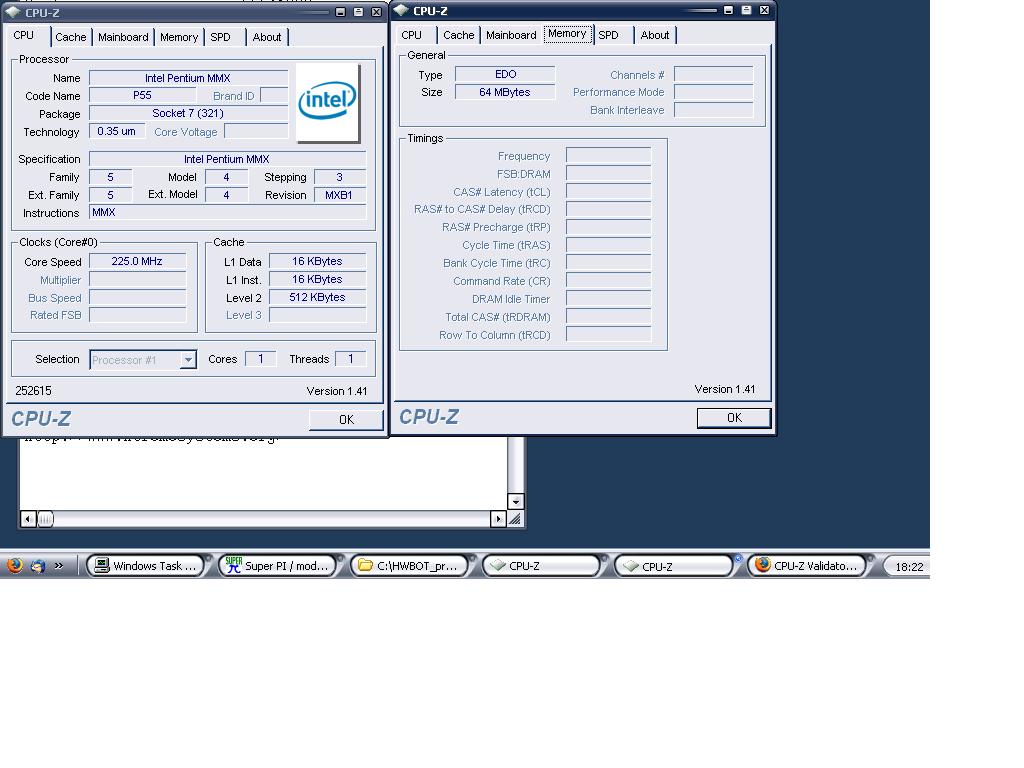Click the Threads count field
The image size is (1024, 768).
pyautogui.click(x=351, y=359)
